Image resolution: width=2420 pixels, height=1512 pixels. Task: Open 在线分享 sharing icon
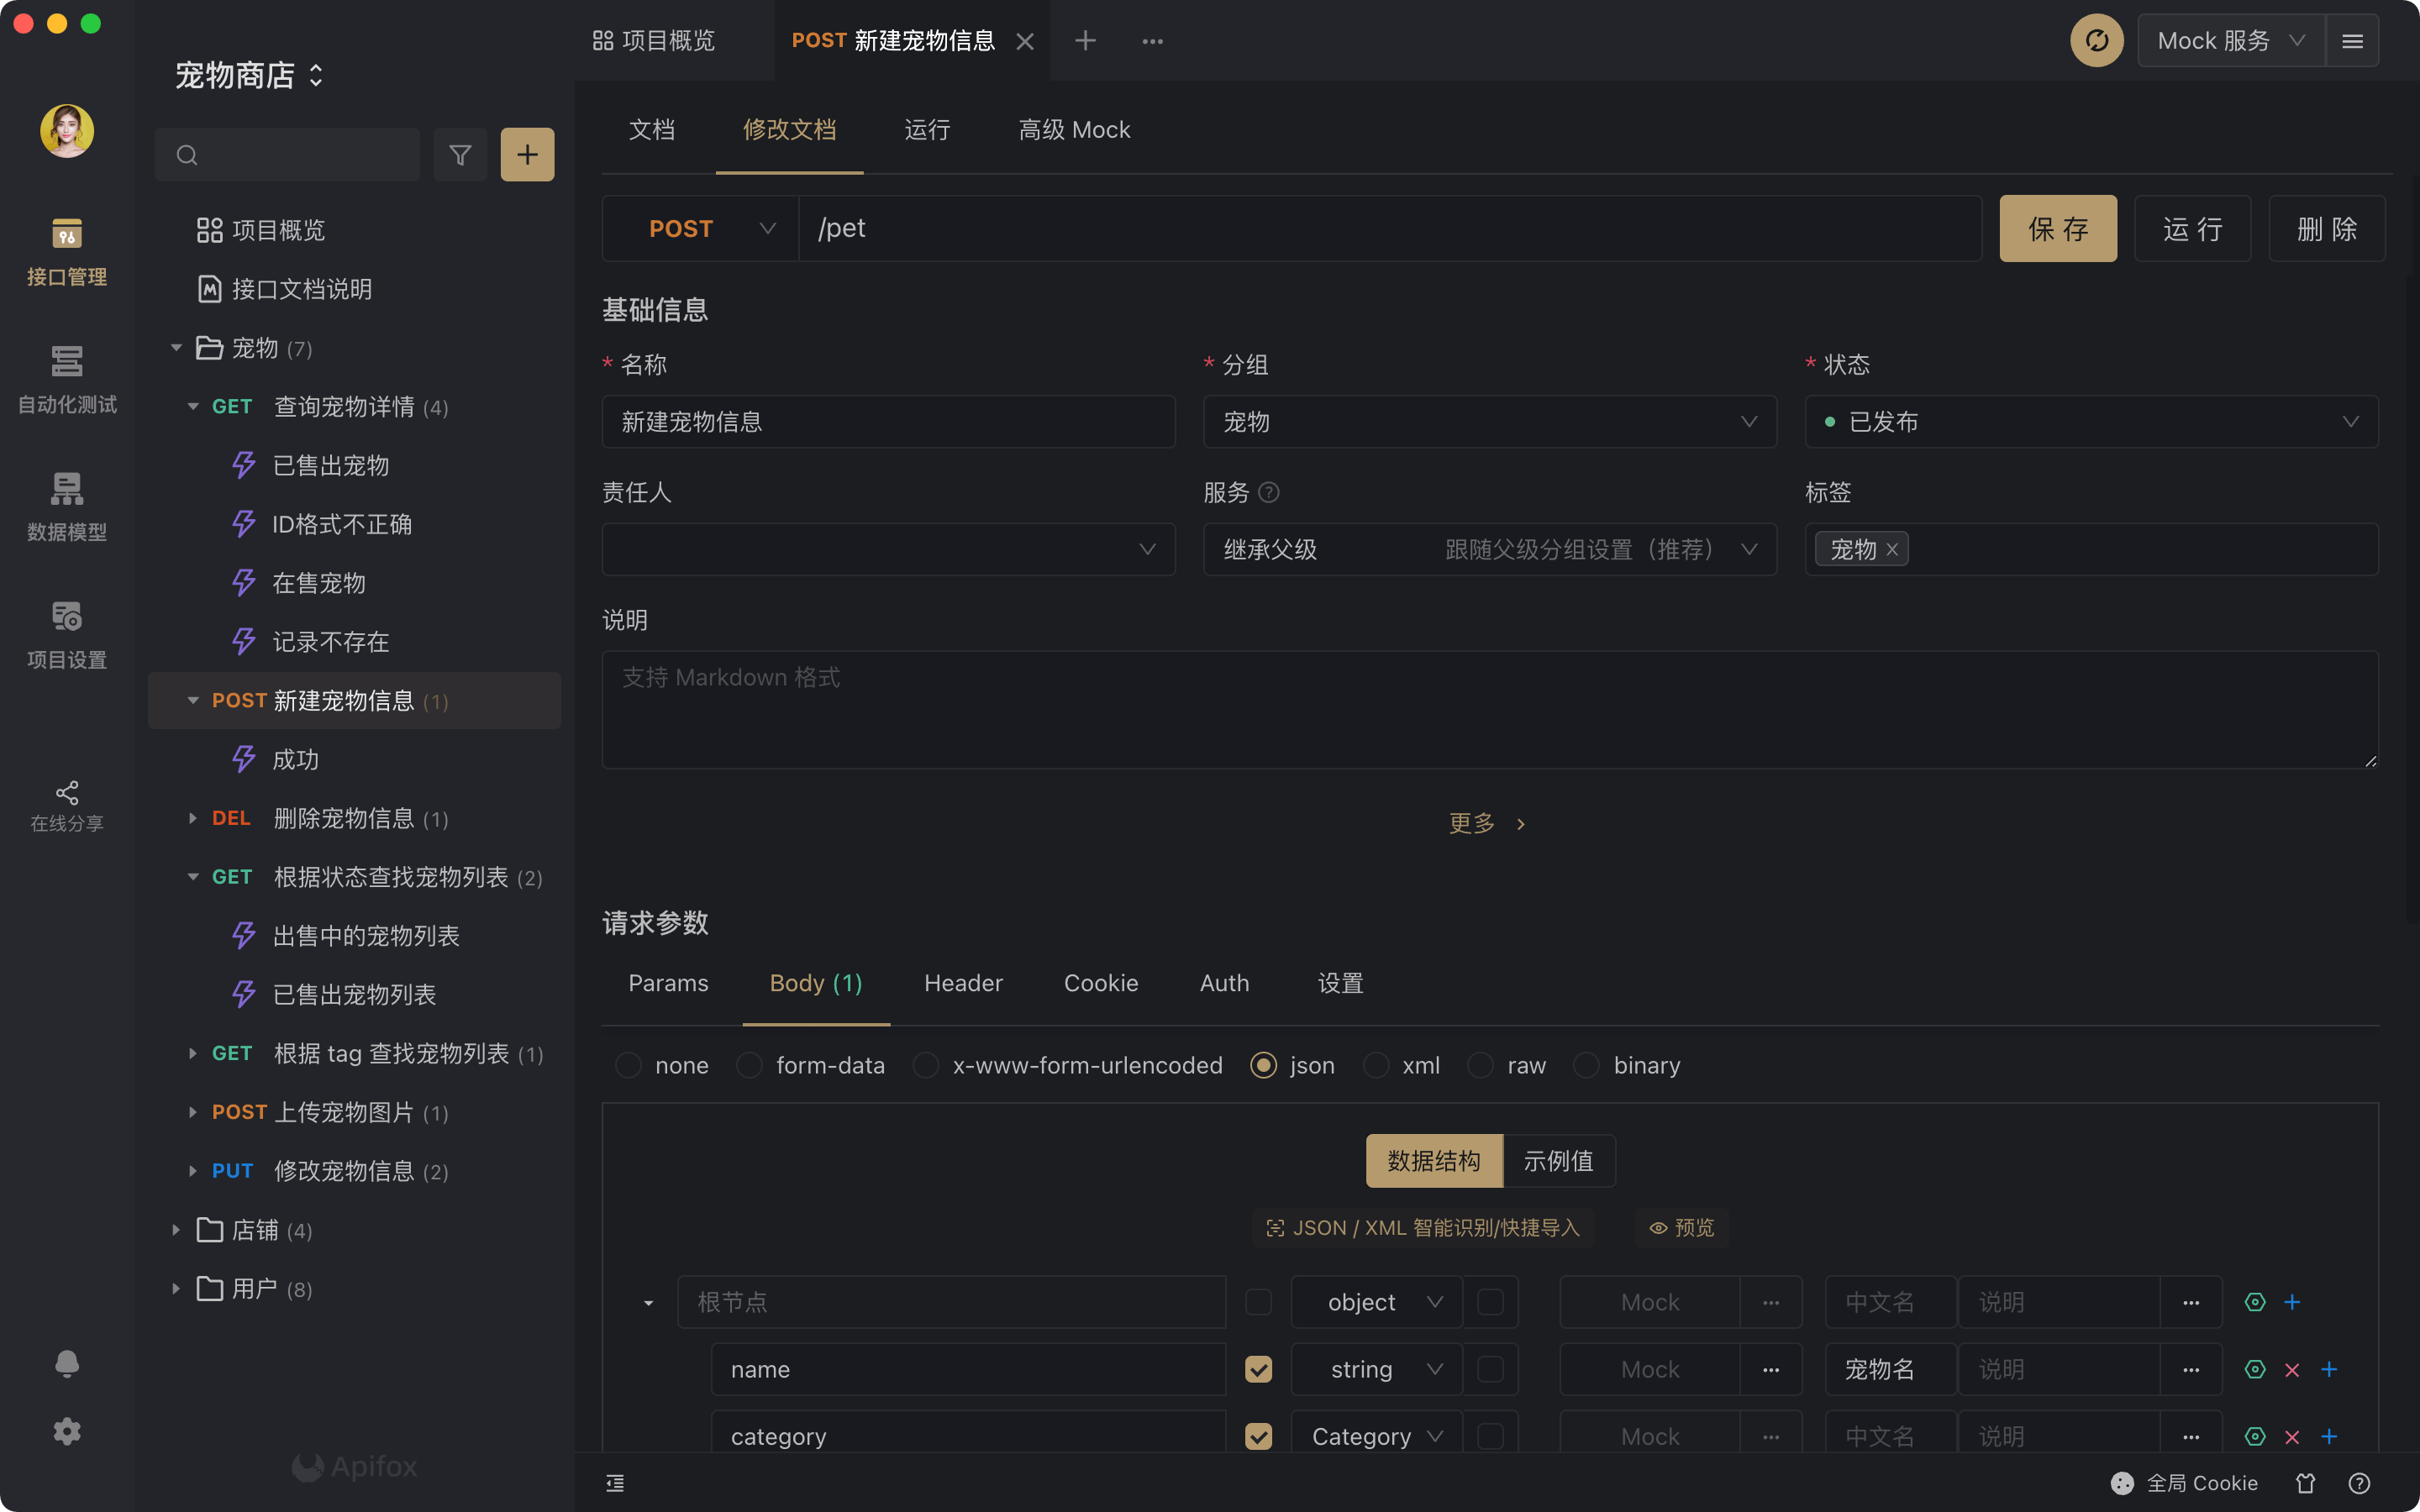(66, 805)
